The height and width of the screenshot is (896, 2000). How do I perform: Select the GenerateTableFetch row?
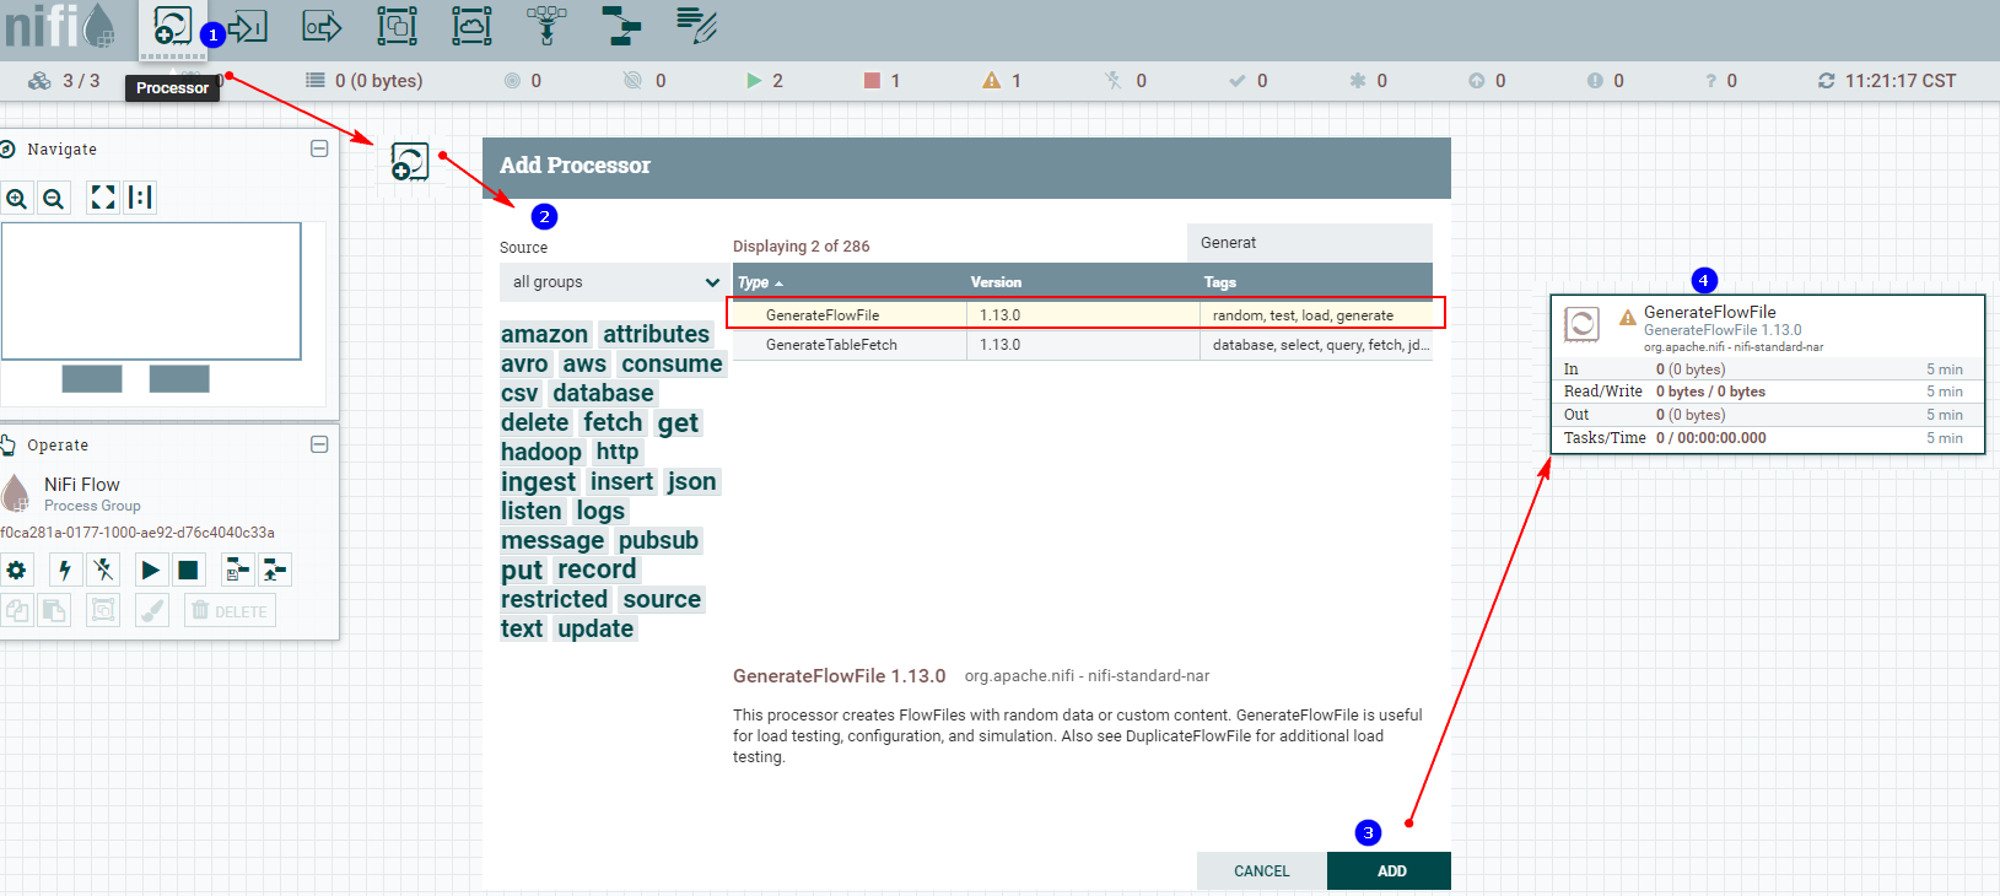click(1084, 345)
